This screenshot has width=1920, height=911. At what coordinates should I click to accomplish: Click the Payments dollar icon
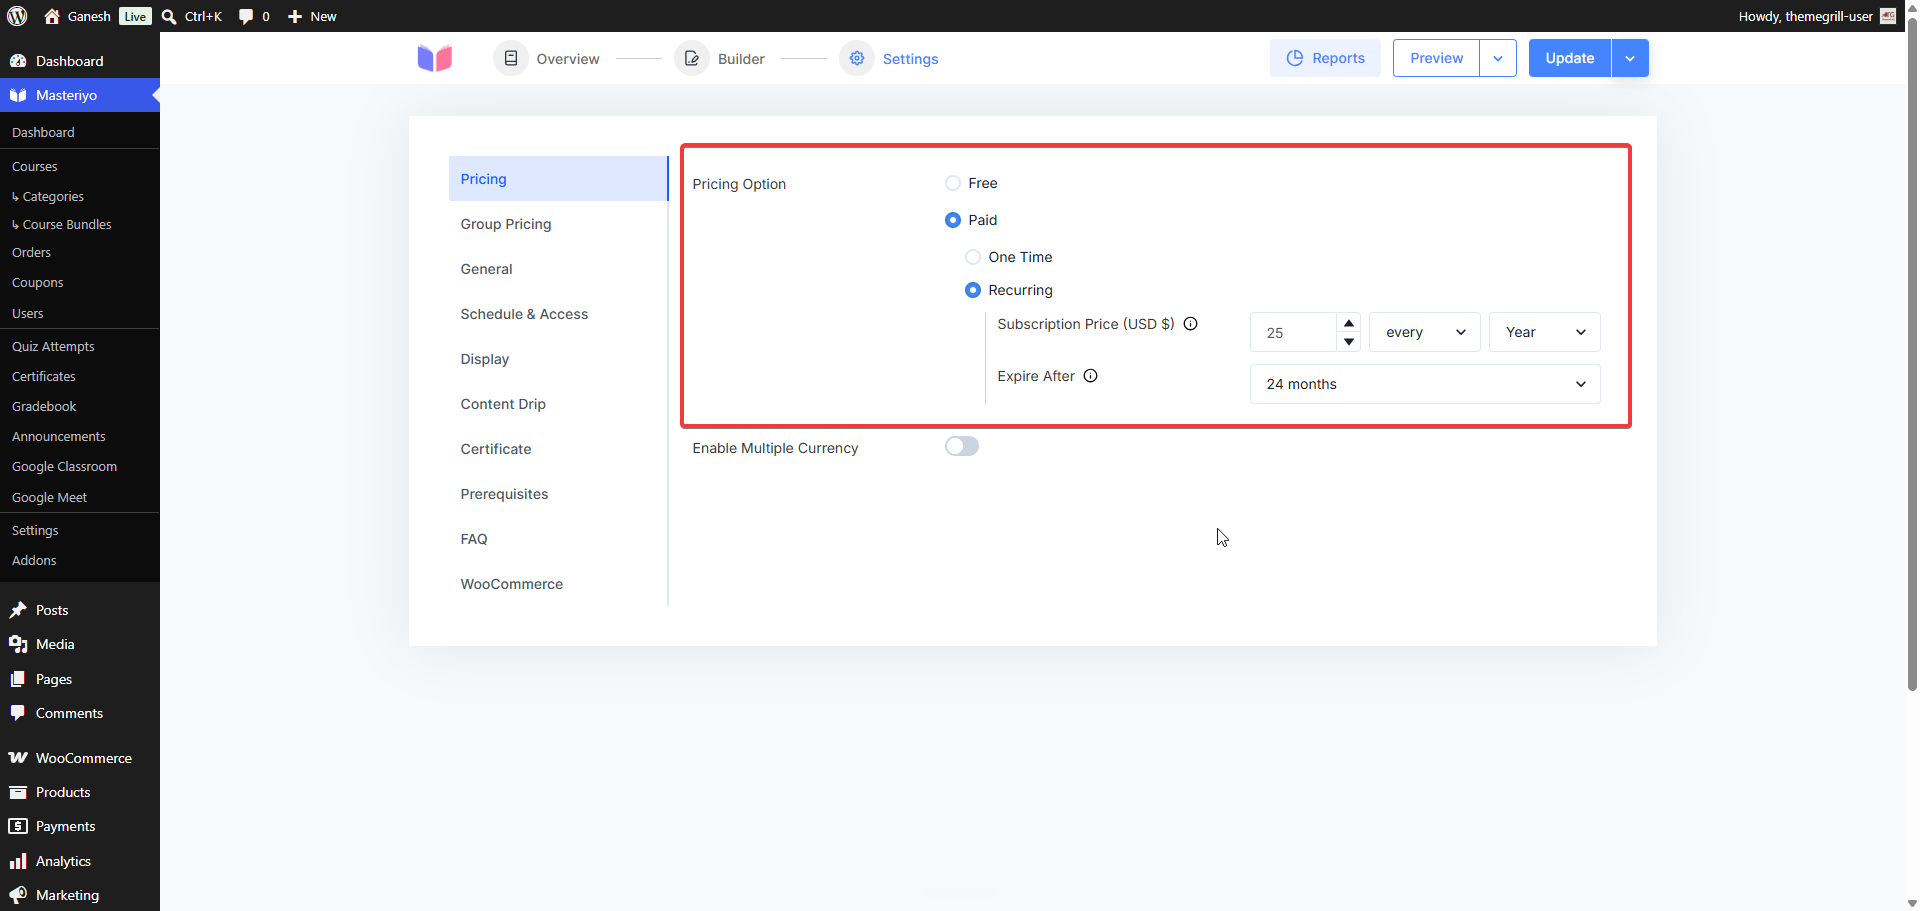coord(18,826)
